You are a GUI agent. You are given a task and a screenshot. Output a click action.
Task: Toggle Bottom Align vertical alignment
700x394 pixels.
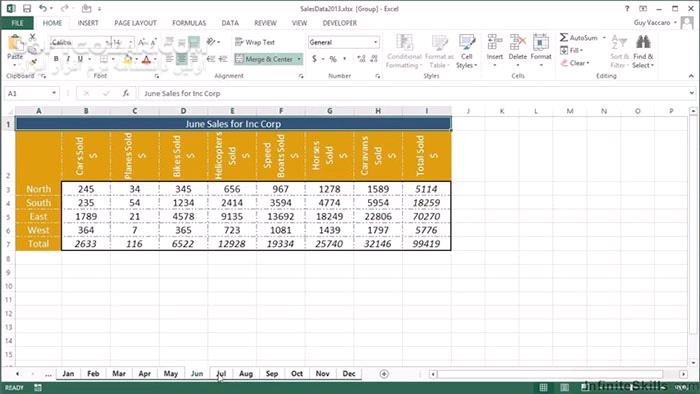click(x=194, y=42)
